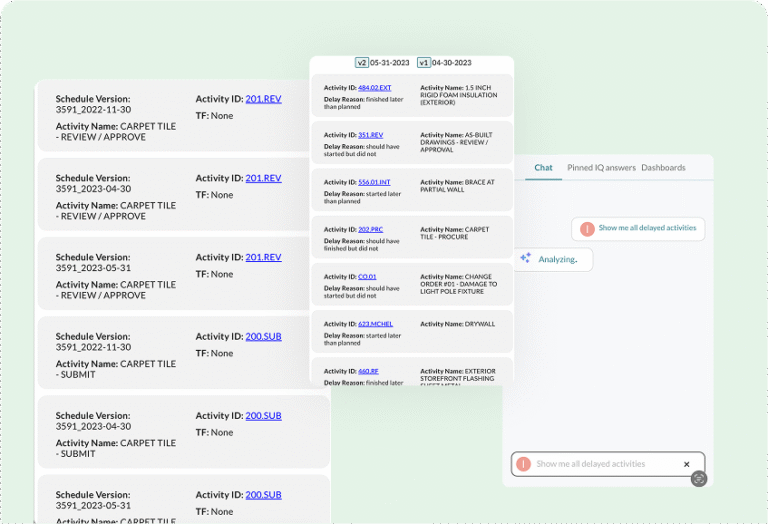Click the chat input field
Screen dimensions: 768x524
[608, 464]
